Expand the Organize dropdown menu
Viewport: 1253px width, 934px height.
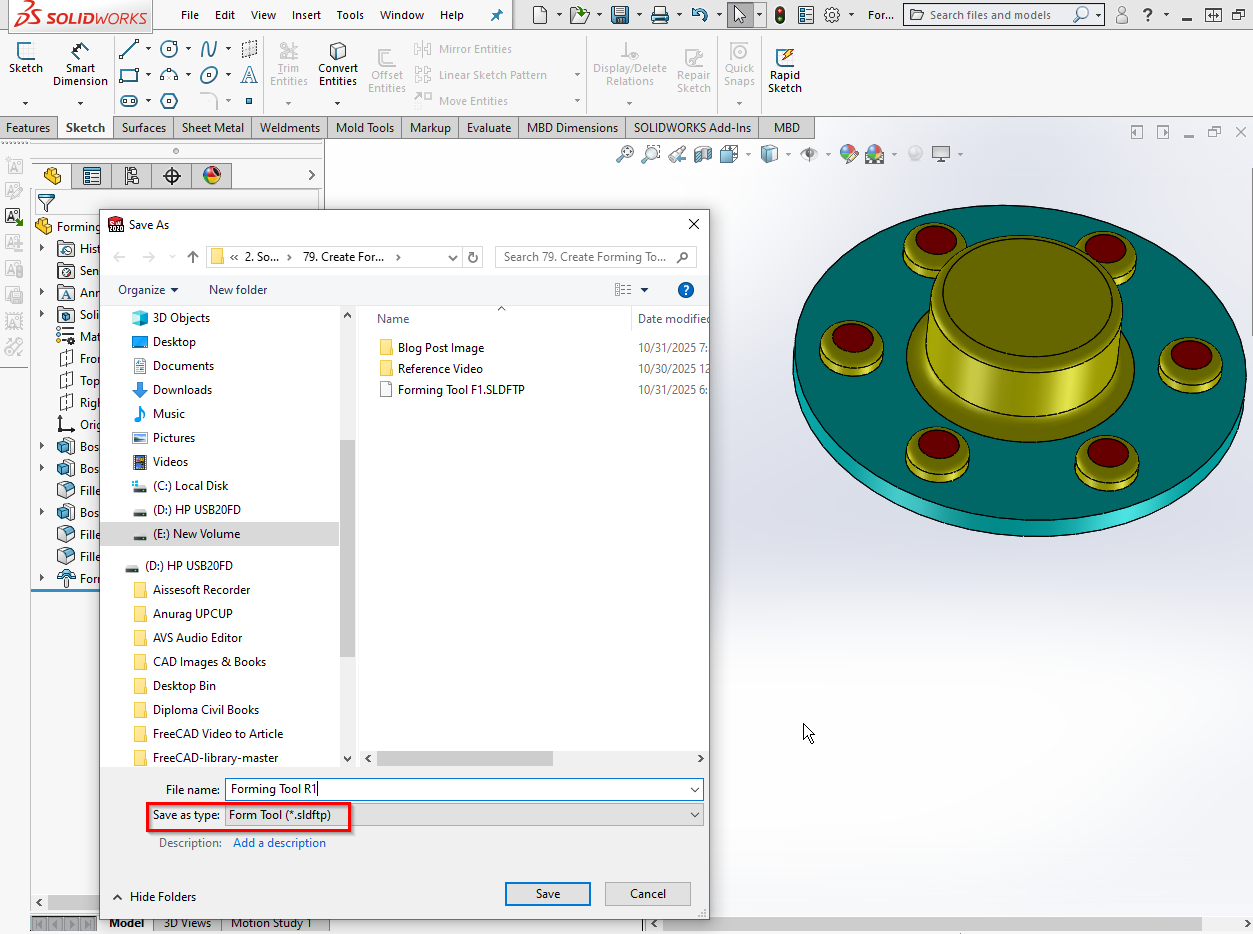tap(148, 290)
